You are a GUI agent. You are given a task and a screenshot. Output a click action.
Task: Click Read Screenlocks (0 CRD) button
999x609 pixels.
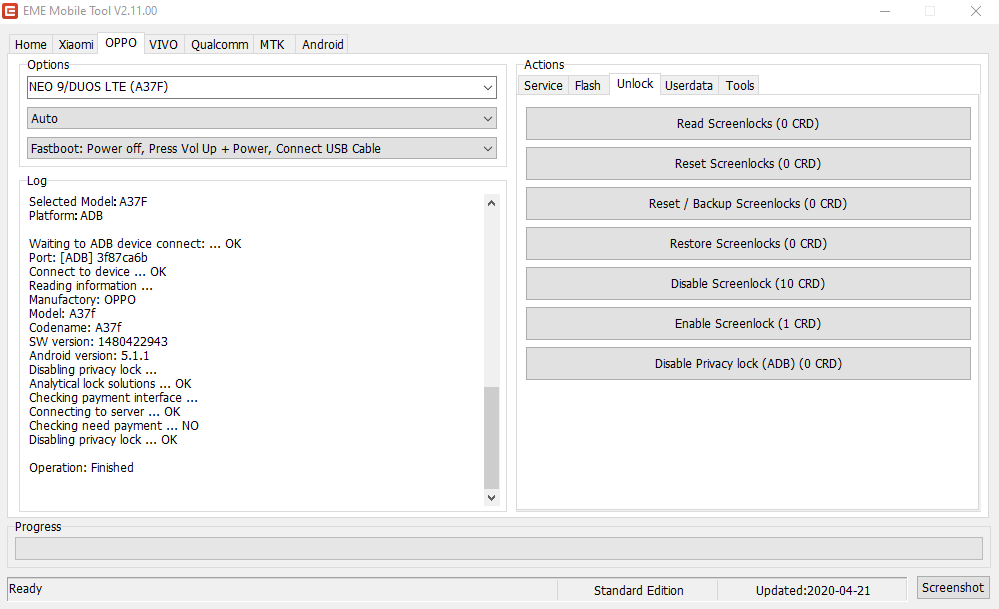748,124
